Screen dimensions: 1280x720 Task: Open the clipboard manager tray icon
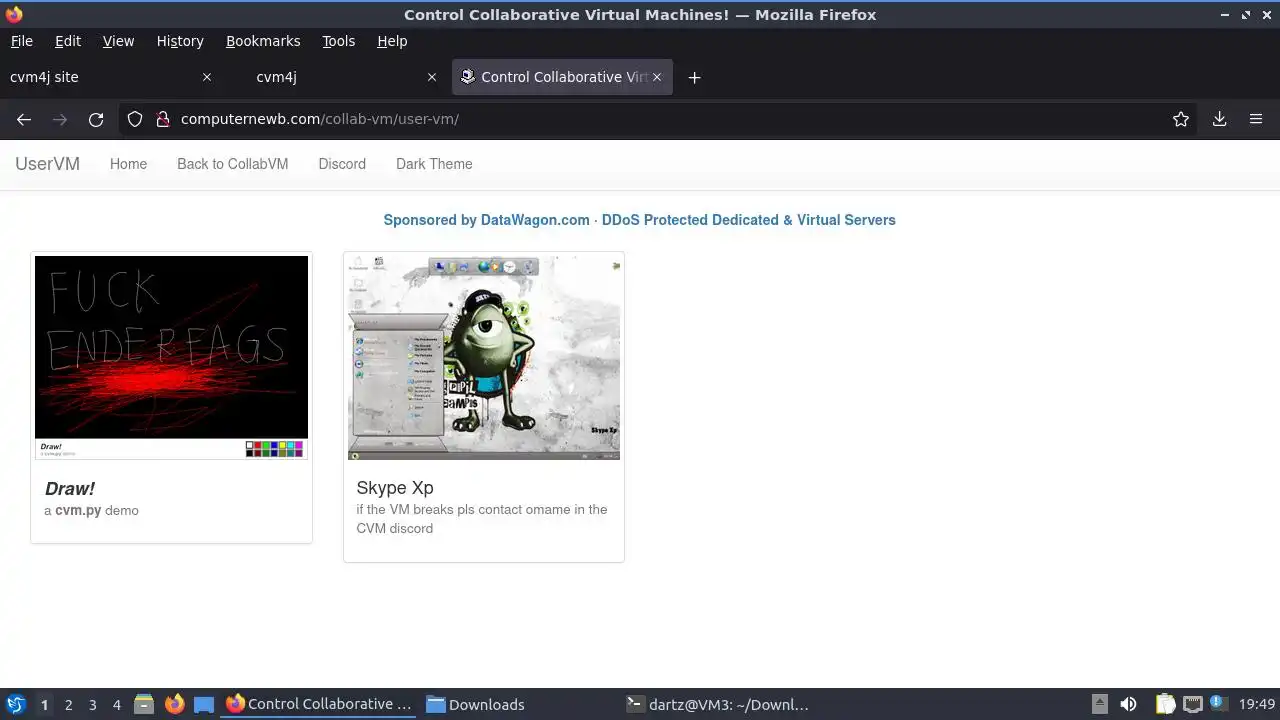tap(1166, 704)
